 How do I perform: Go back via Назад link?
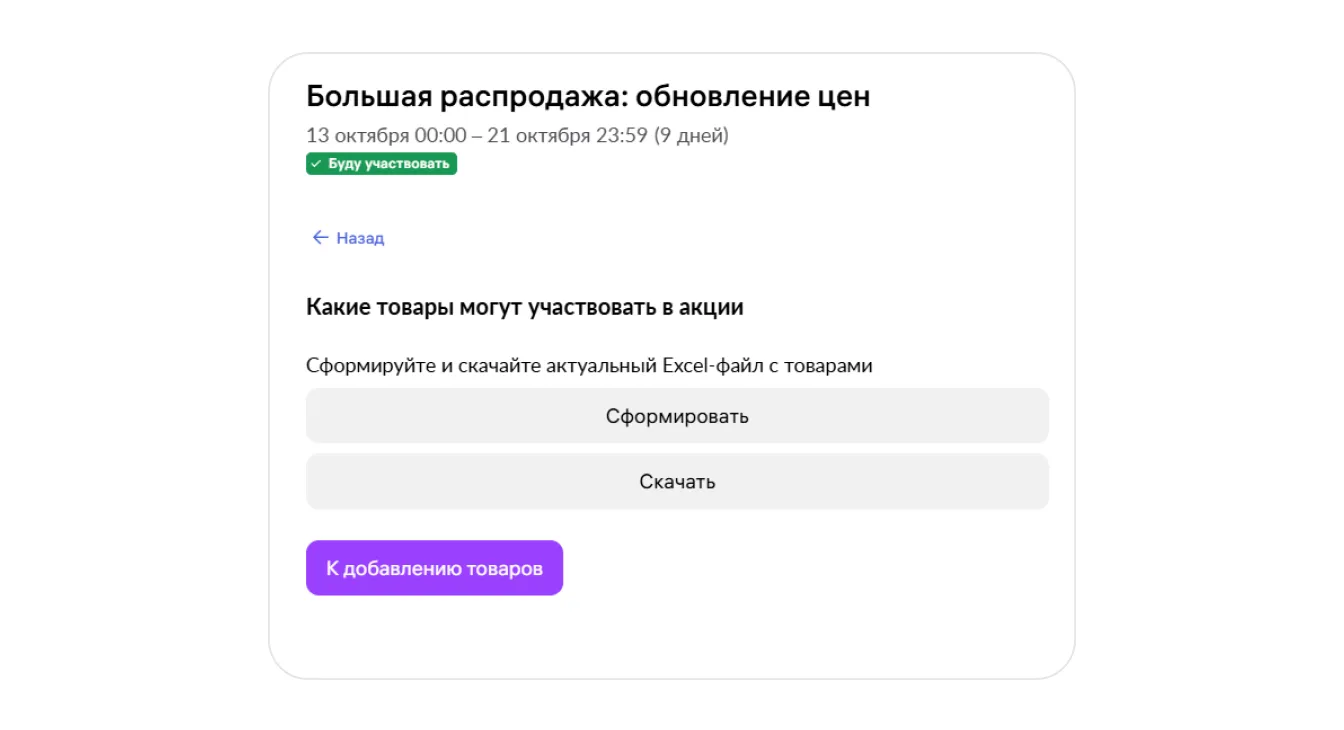pyautogui.click(x=348, y=238)
